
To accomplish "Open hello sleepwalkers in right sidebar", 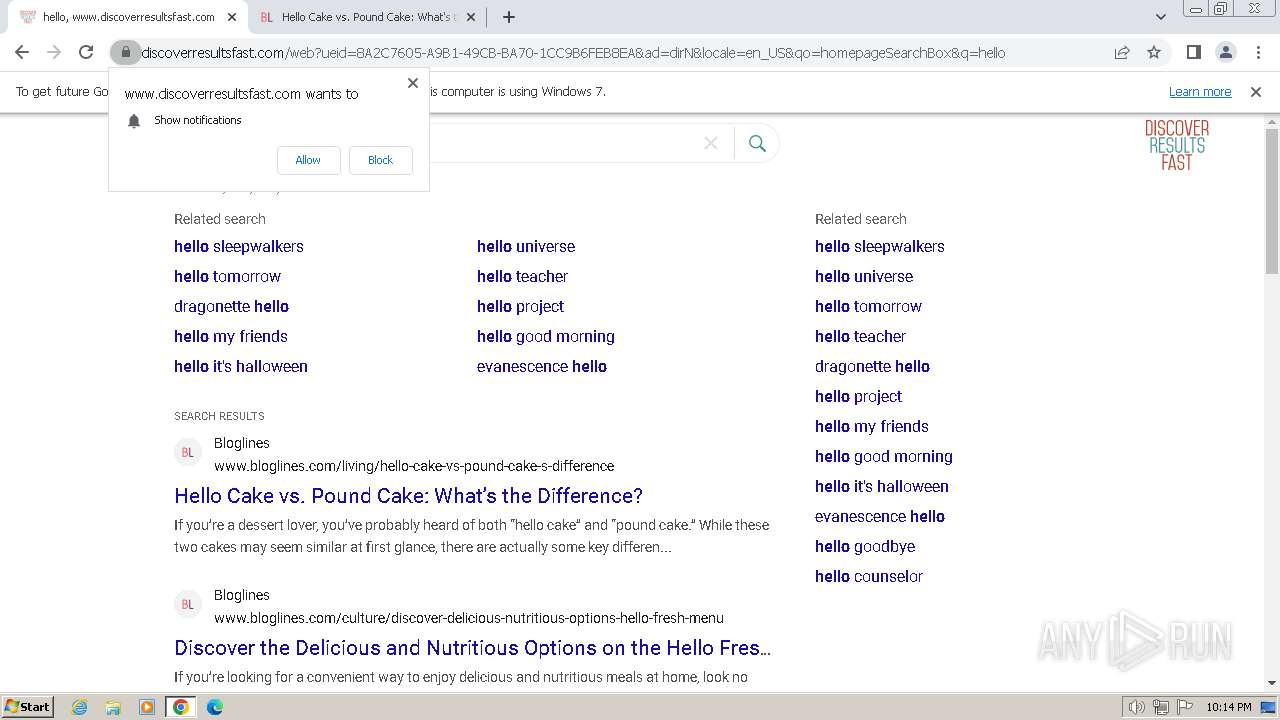I will pos(879,246).
